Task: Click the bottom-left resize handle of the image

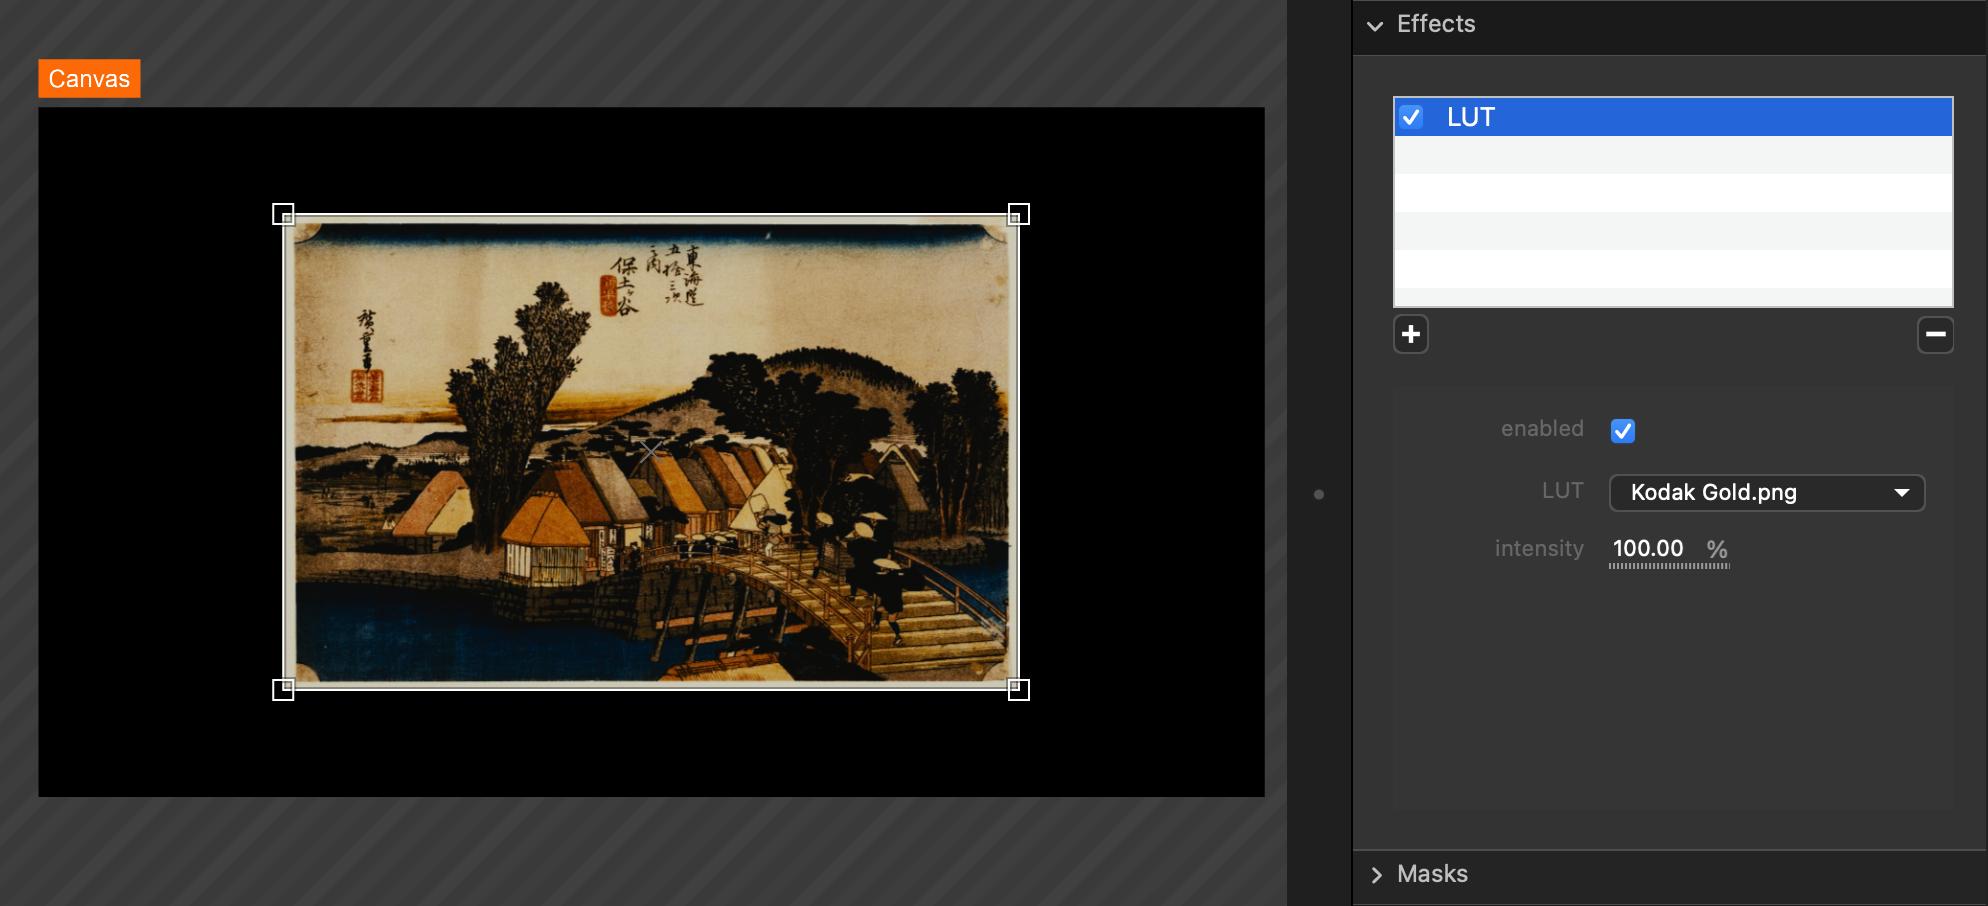Action: point(283,689)
